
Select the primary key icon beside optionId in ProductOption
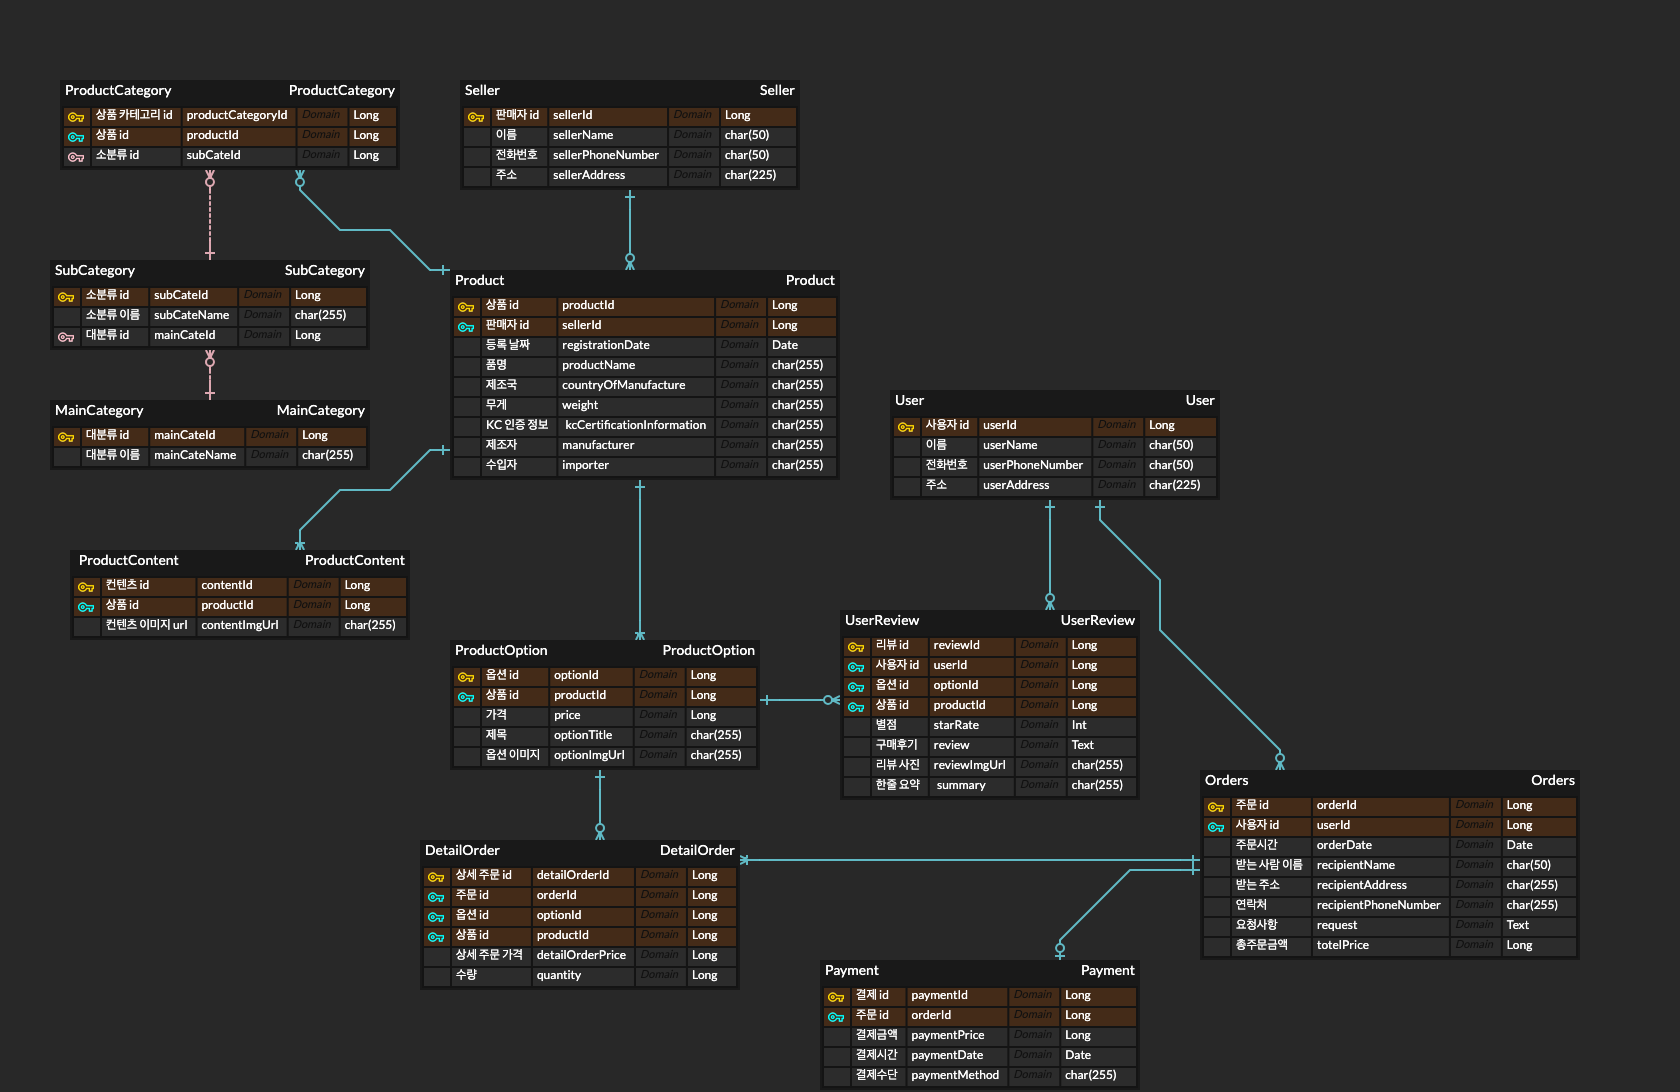pos(466,677)
